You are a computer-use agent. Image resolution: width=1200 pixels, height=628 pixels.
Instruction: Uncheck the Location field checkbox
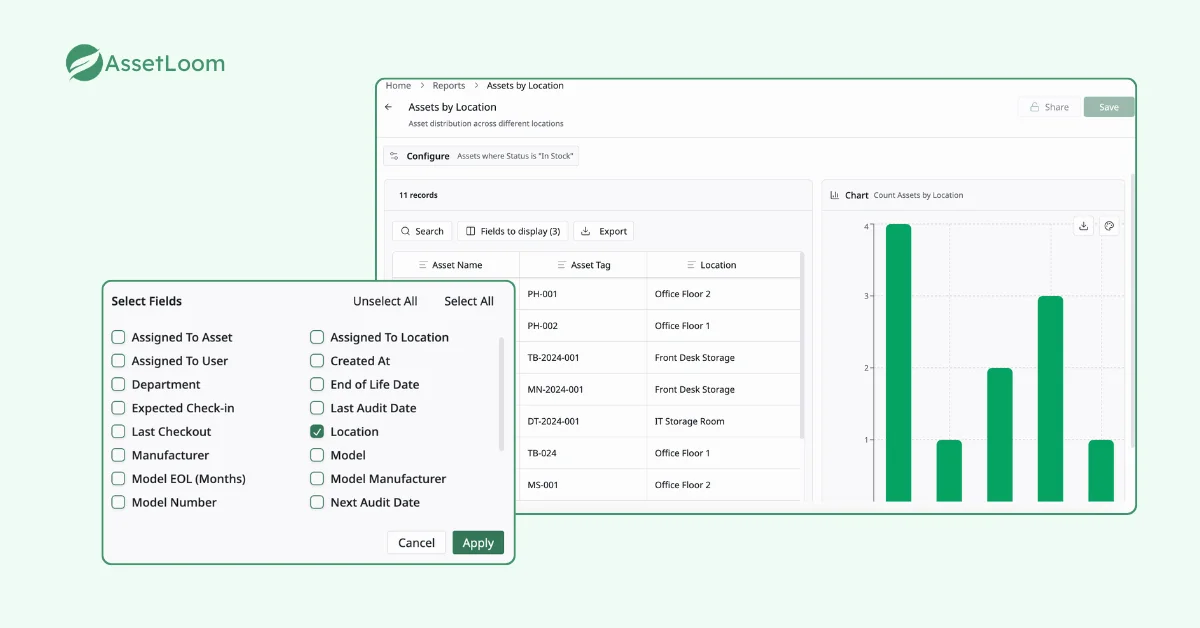pos(317,431)
